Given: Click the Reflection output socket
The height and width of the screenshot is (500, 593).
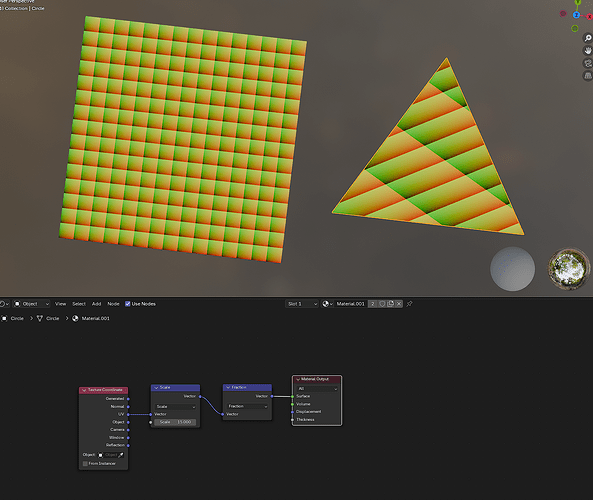Looking at the screenshot, I should [x=128, y=445].
